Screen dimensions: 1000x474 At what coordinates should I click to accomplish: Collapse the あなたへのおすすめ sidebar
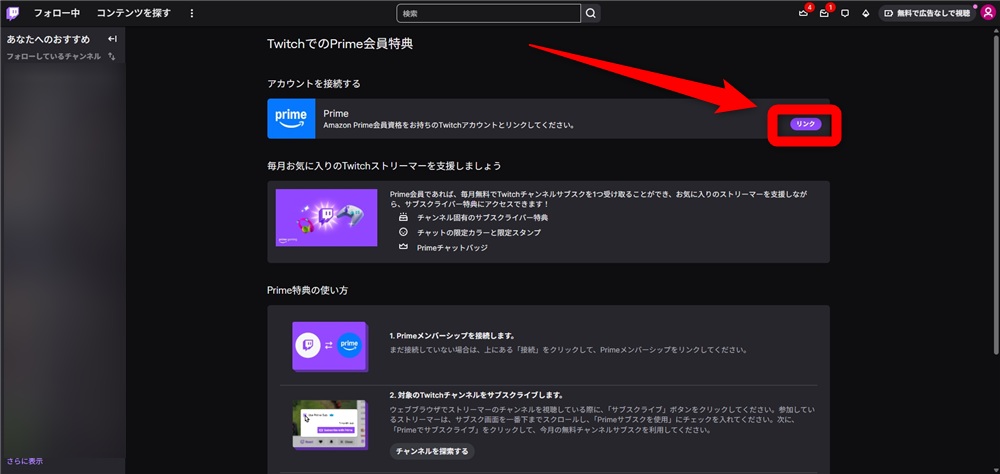(112, 39)
